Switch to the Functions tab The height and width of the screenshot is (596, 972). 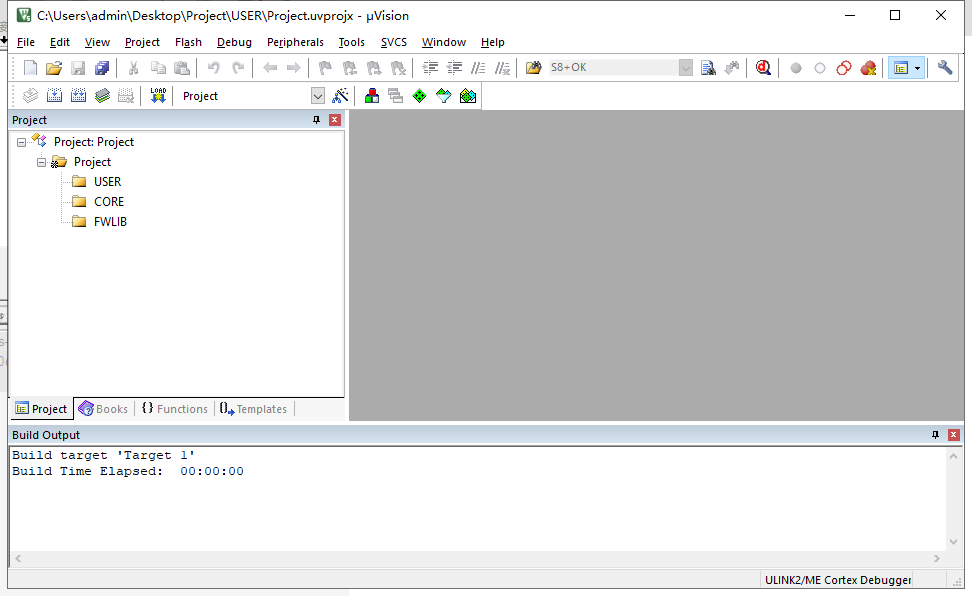[x=175, y=409]
